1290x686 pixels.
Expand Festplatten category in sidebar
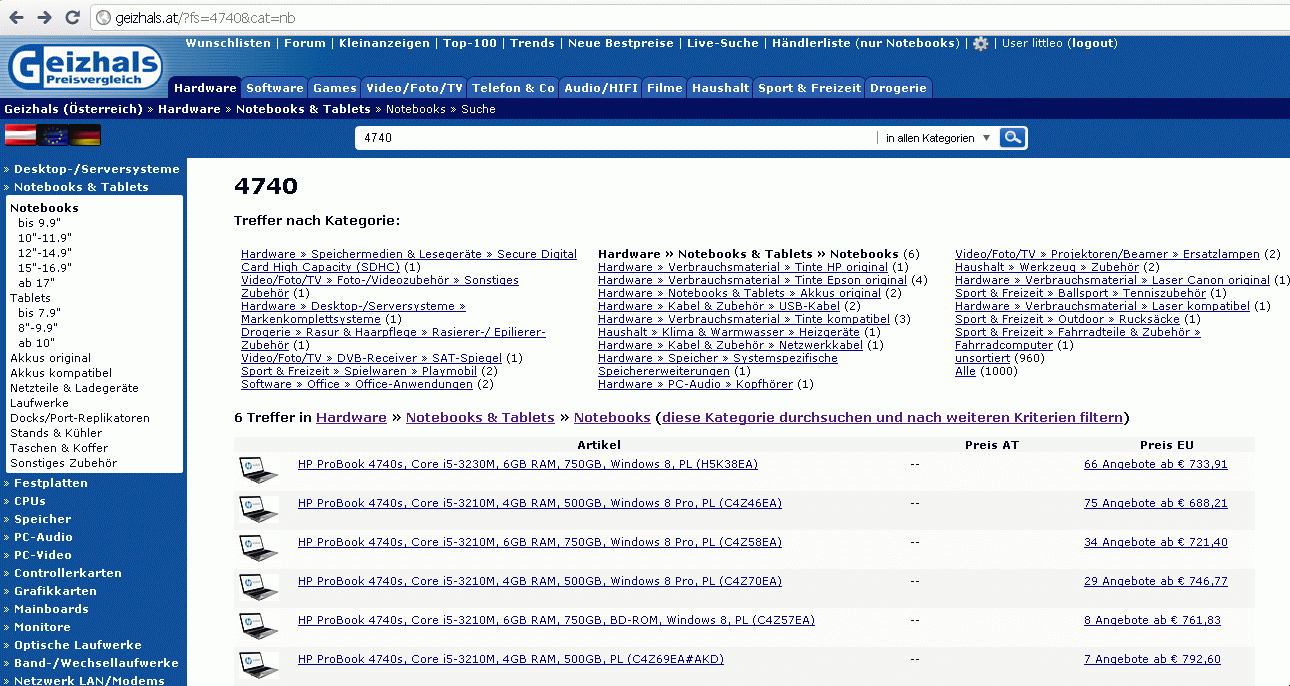tap(50, 483)
